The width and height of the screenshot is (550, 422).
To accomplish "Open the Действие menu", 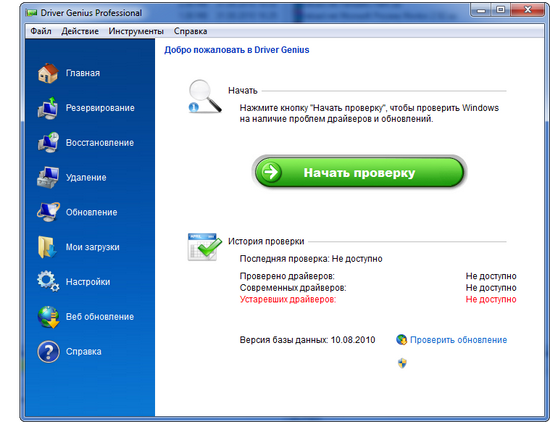I will click(80, 31).
